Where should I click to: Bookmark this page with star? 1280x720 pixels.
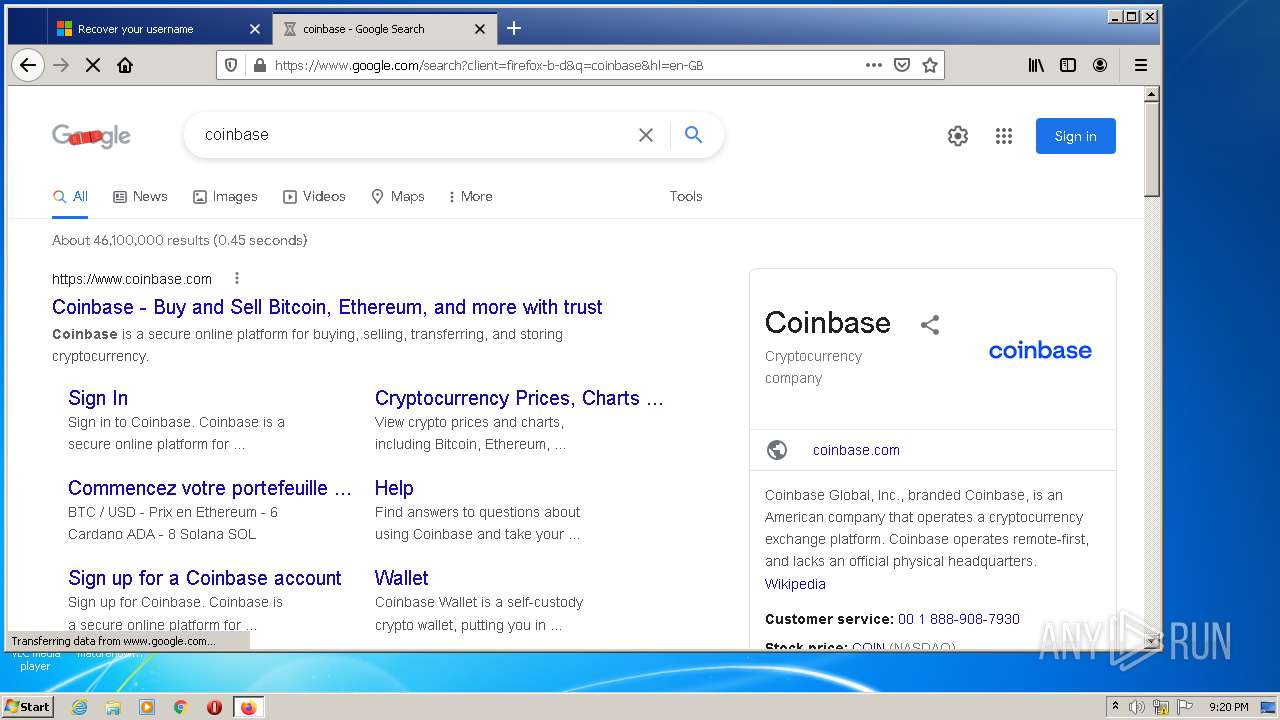(x=930, y=65)
